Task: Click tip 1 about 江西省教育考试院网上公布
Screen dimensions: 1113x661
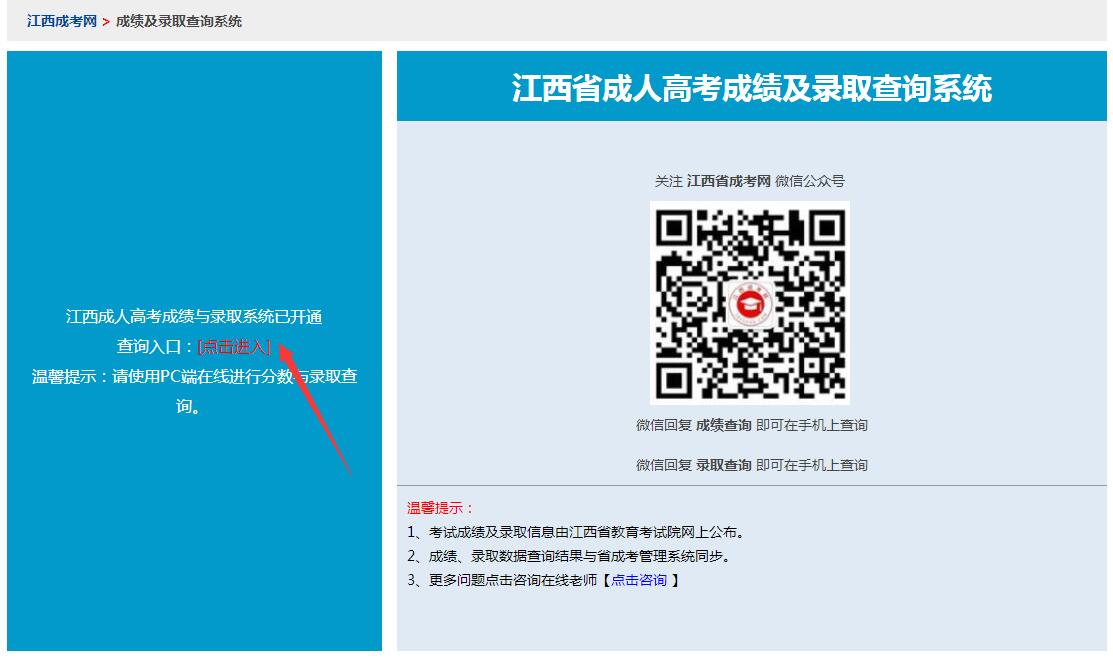Action: [576, 532]
